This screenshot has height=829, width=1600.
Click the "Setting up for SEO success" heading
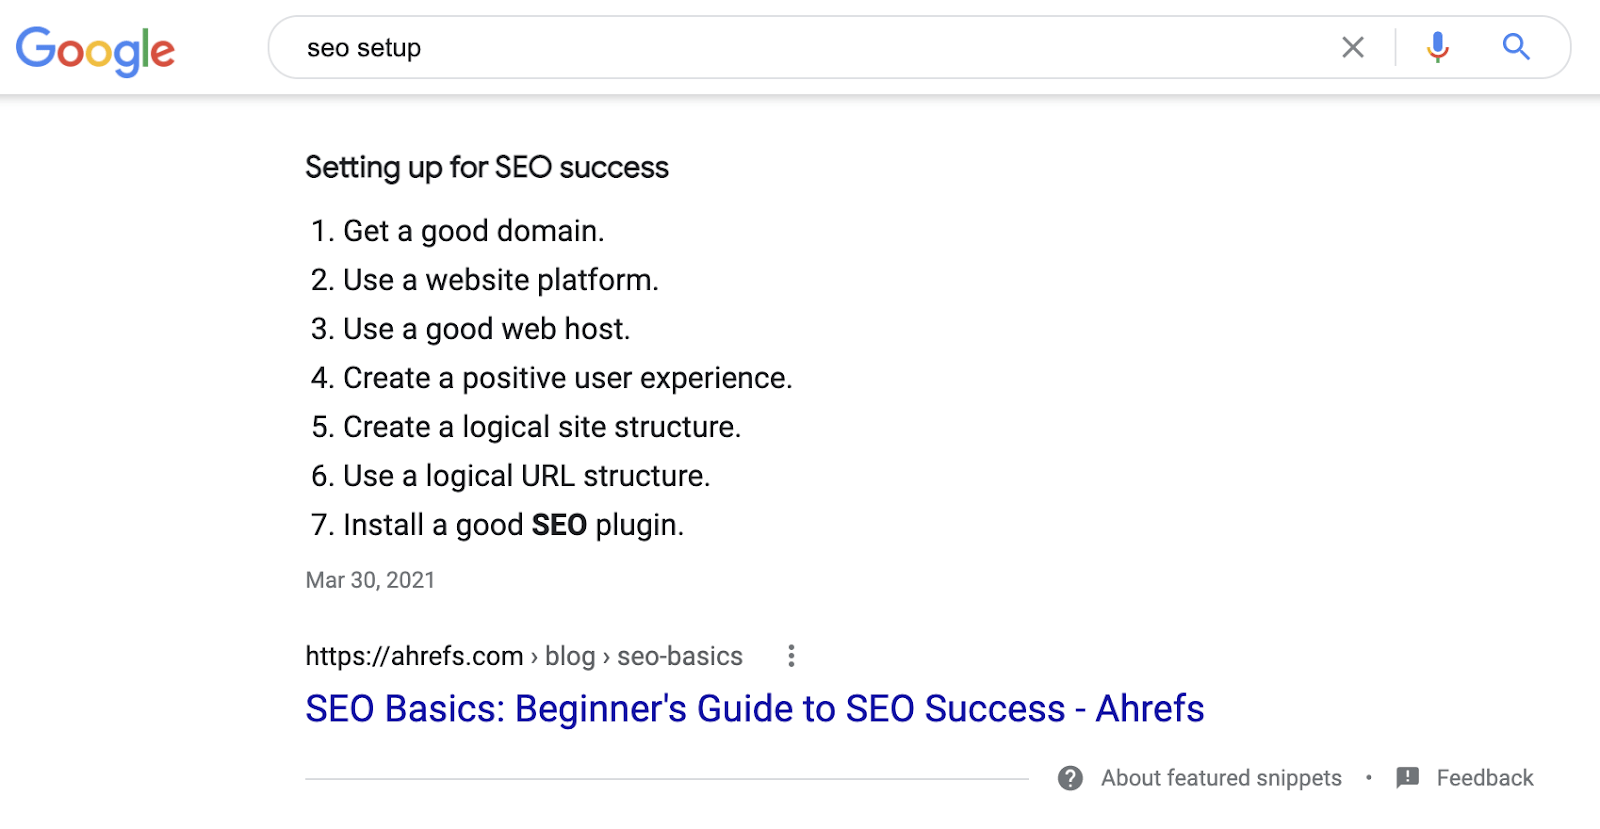(487, 167)
